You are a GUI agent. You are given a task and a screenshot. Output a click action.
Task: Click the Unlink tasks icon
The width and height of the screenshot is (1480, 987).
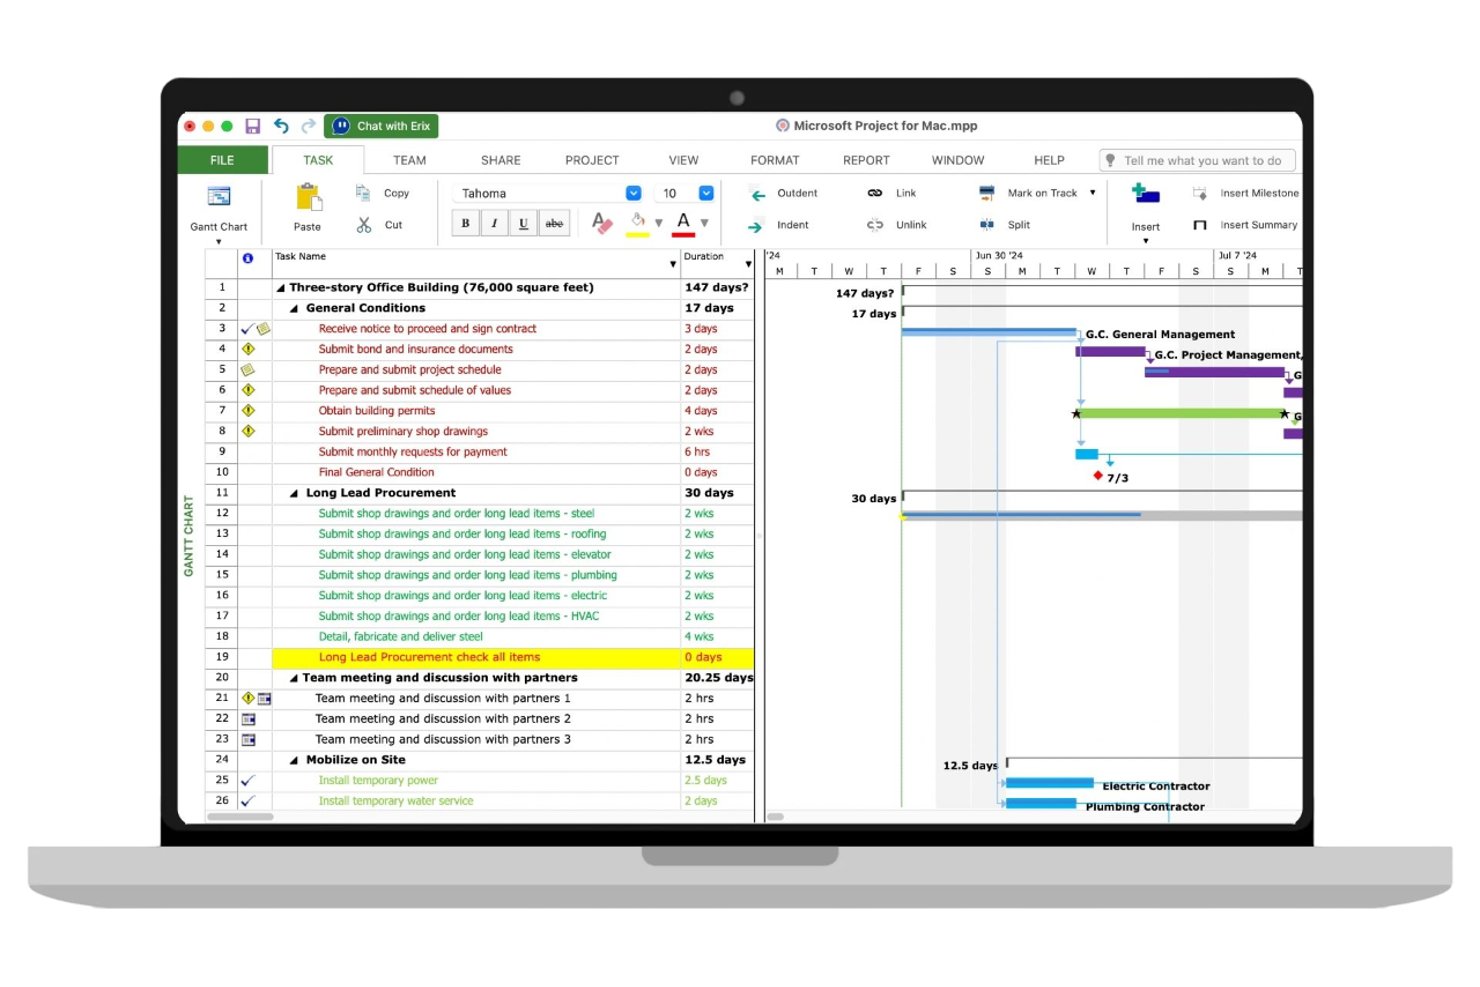click(x=875, y=225)
